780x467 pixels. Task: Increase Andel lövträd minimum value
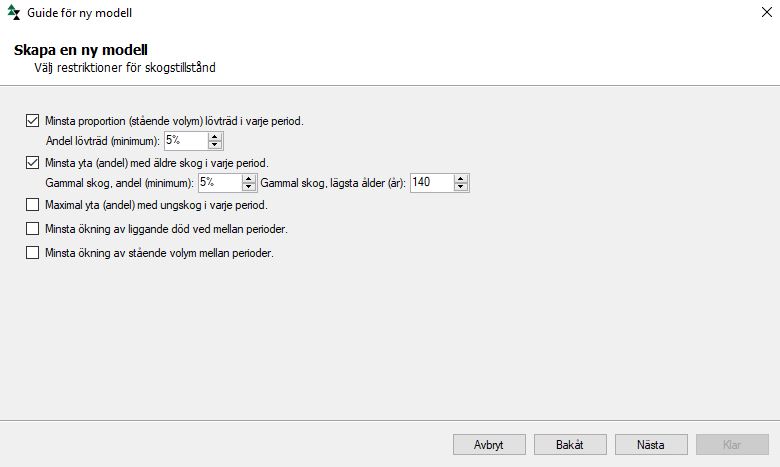tap(215, 137)
